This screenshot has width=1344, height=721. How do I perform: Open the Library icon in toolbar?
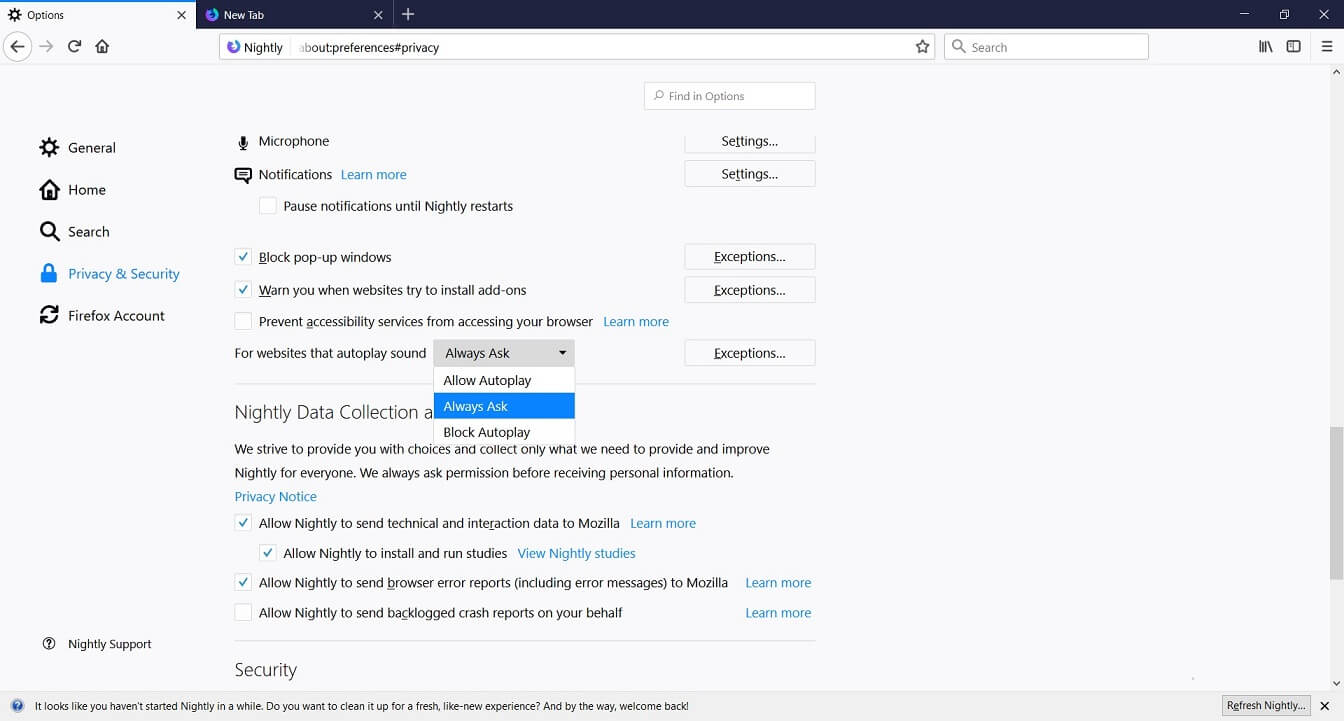(1266, 47)
